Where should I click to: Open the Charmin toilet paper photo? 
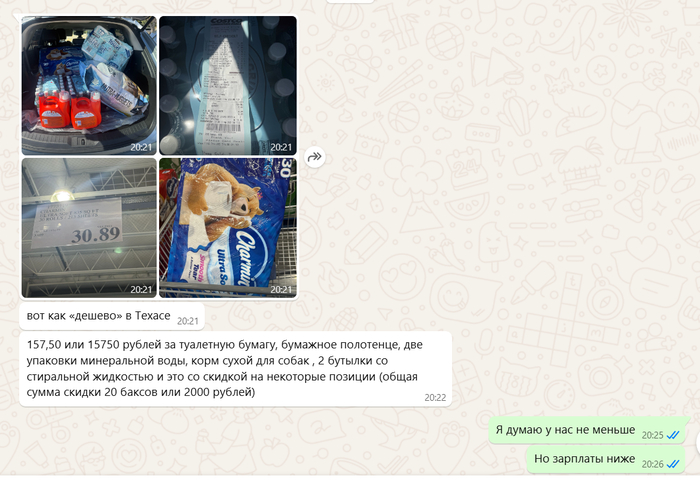tap(228, 227)
